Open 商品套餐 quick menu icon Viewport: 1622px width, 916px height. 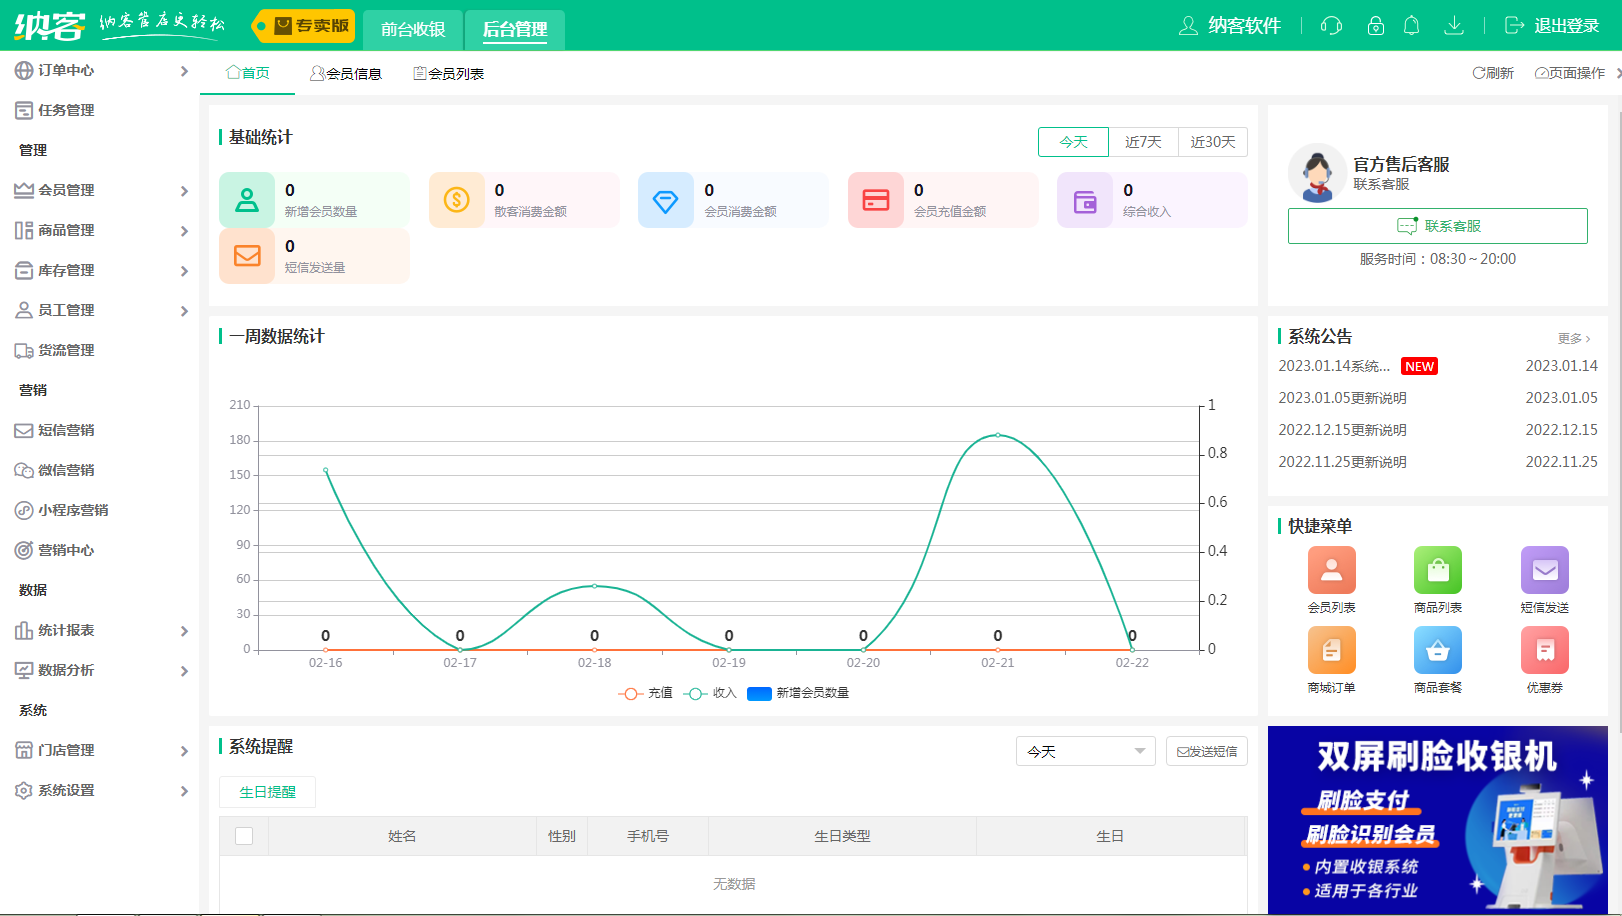(x=1437, y=651)
